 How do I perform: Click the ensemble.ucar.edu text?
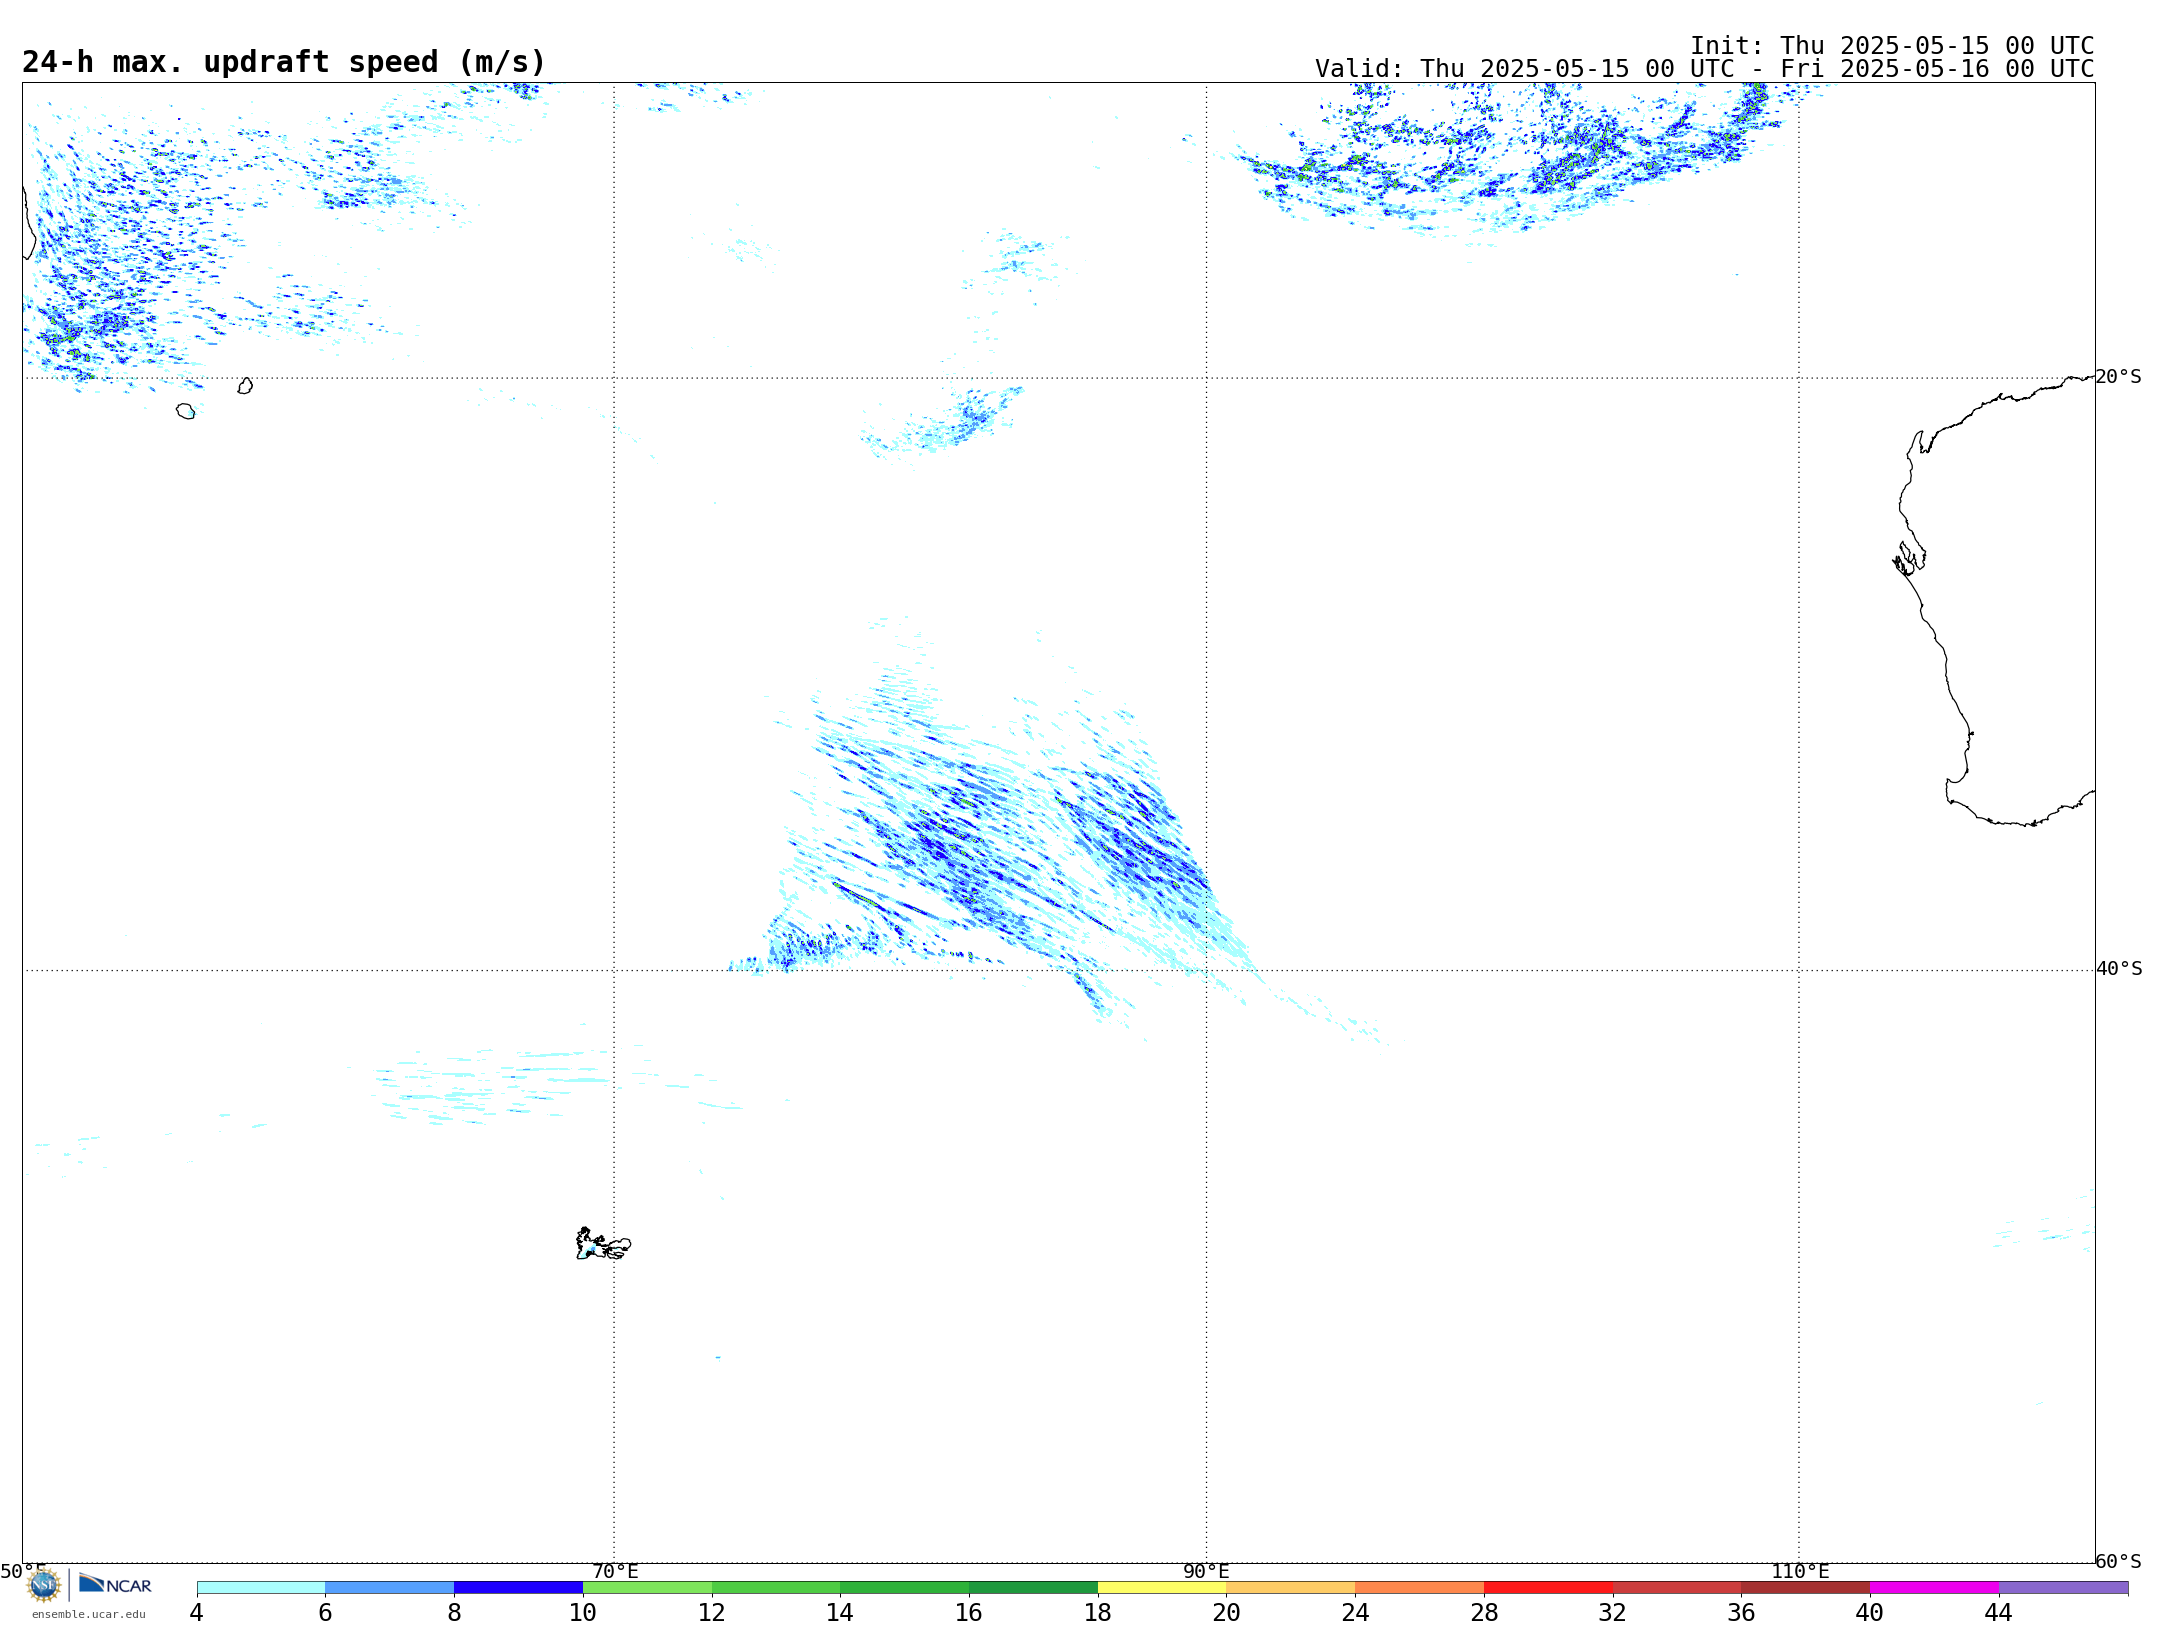point(88,1613)
